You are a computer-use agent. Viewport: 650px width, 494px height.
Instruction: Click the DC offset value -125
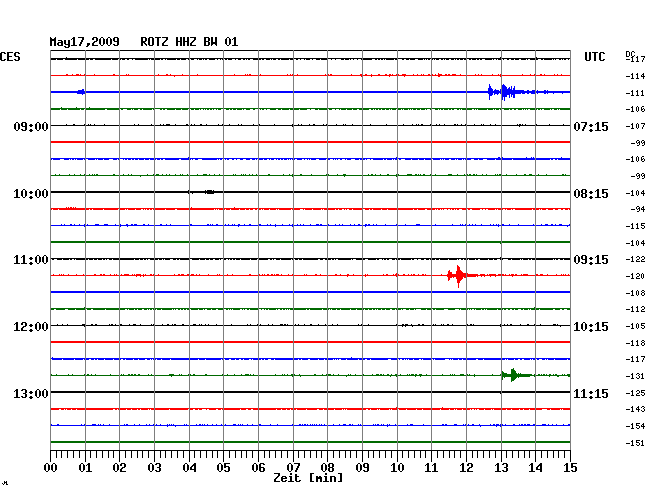pos(635,393)
